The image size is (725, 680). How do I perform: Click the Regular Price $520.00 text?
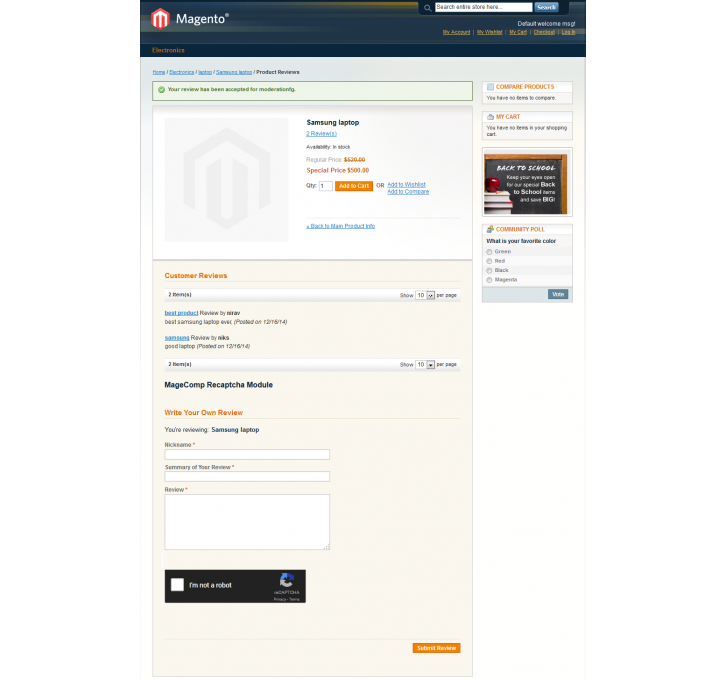[x=336, y=160]
